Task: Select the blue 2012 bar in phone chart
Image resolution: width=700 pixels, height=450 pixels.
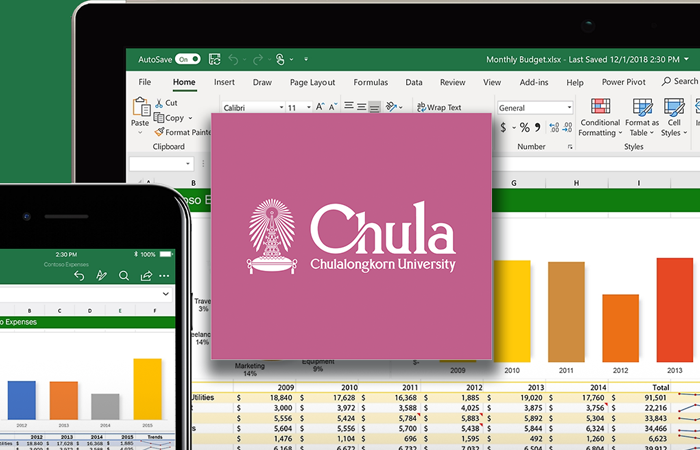Action: [x=21, y=400]
